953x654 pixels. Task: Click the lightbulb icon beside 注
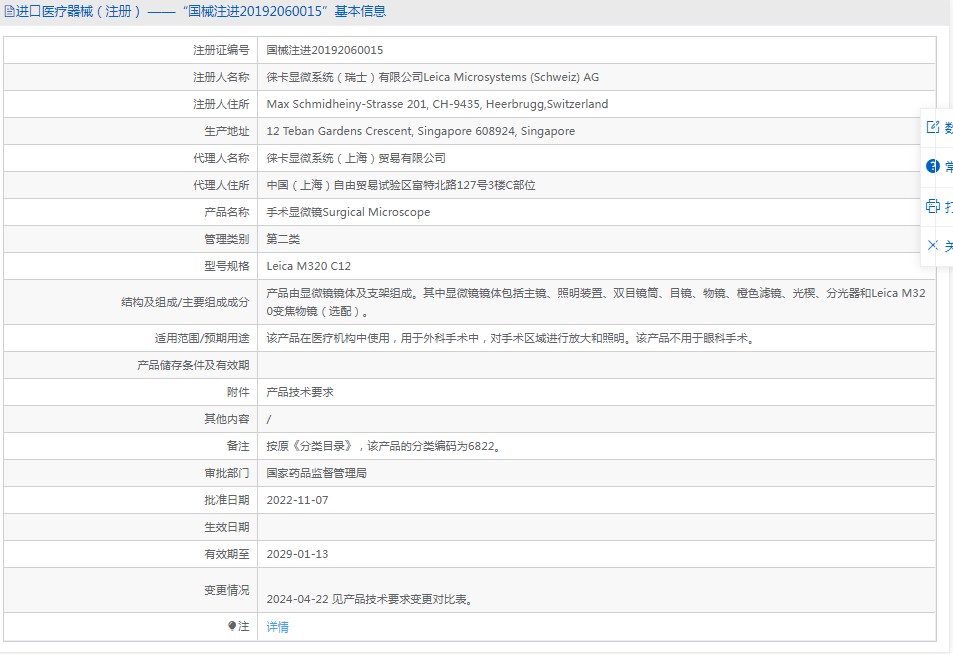coord(232,626)
